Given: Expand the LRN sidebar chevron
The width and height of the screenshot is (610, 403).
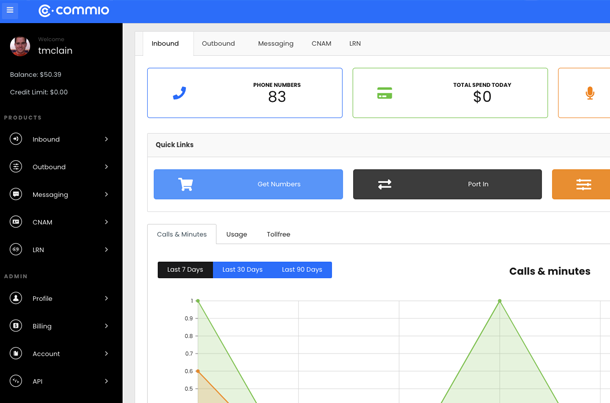Looking at the screenshot, I should pyautogui.click(x=106, y=249).
